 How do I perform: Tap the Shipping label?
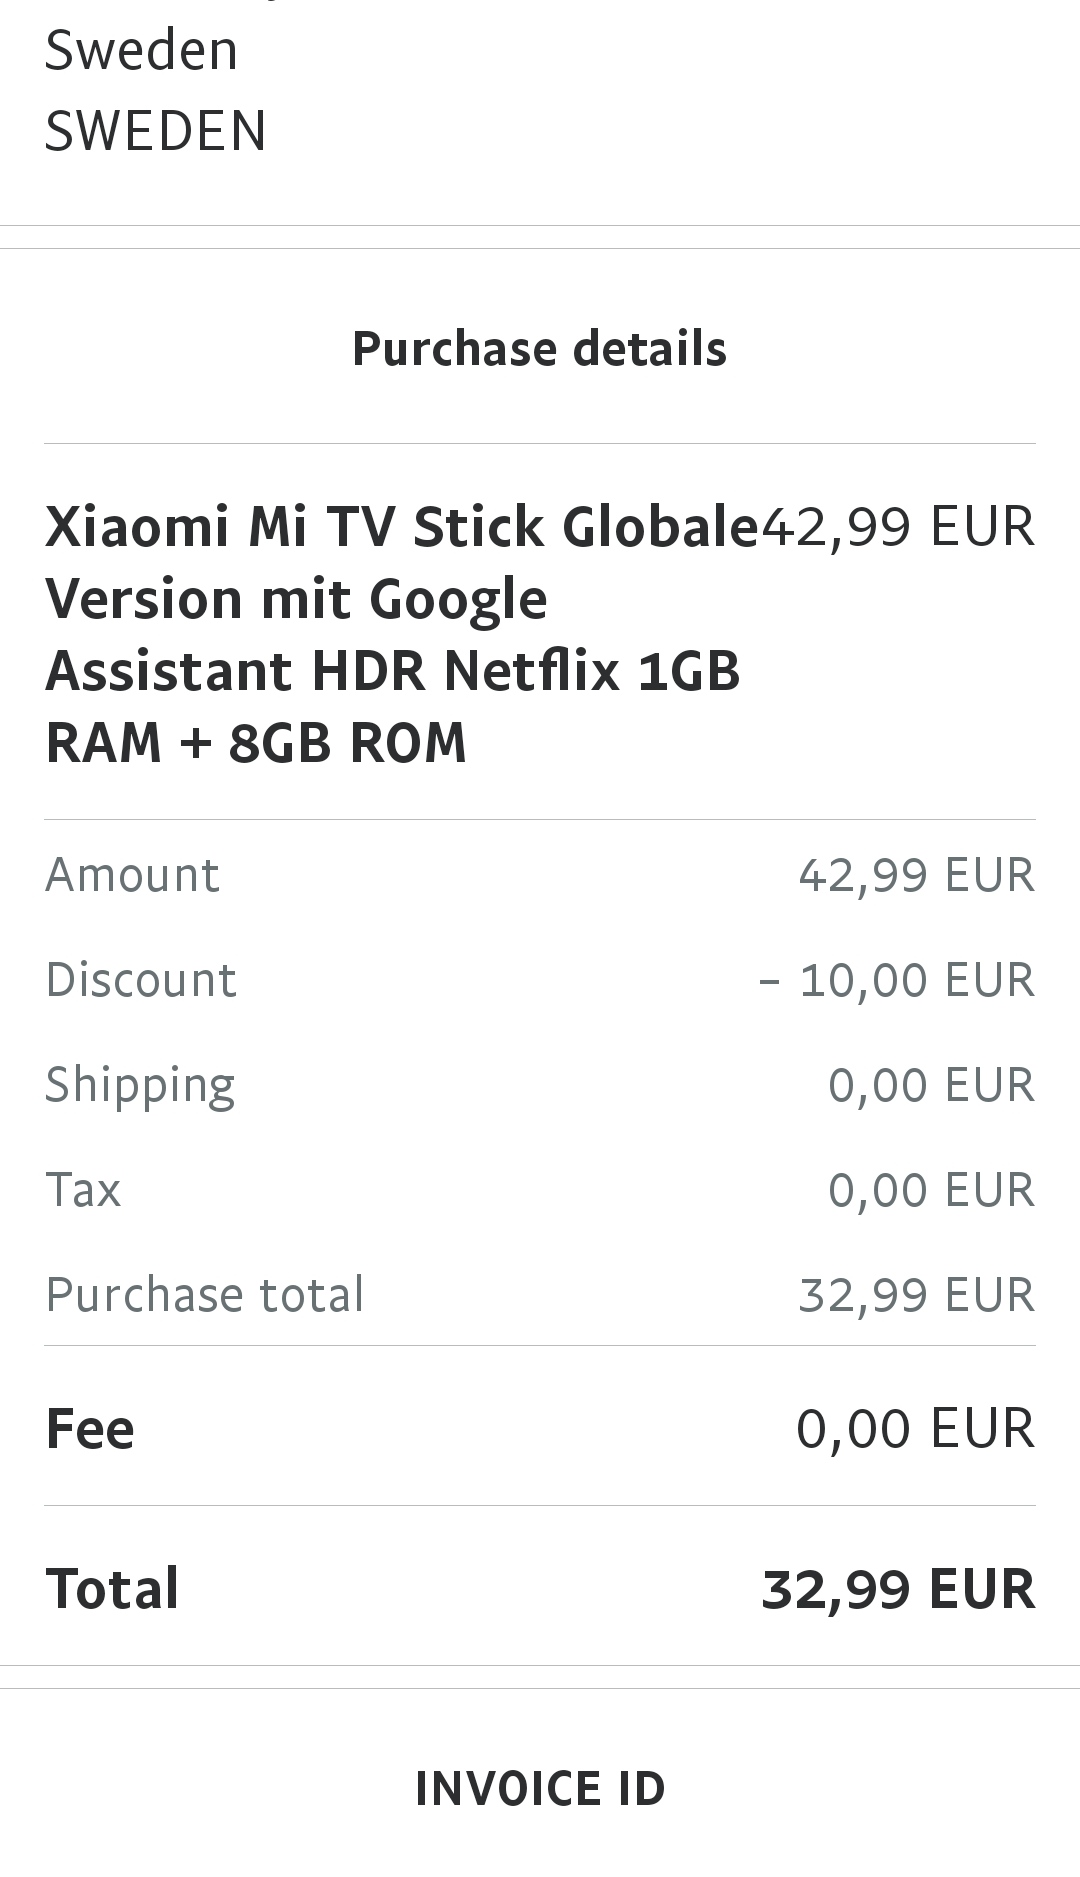(140, 1087)
